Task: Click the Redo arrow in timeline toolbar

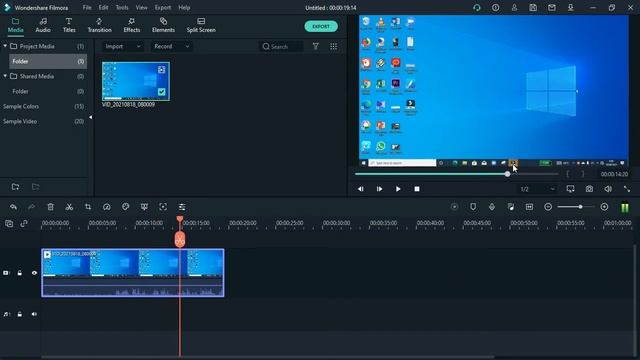Action: 31,207
